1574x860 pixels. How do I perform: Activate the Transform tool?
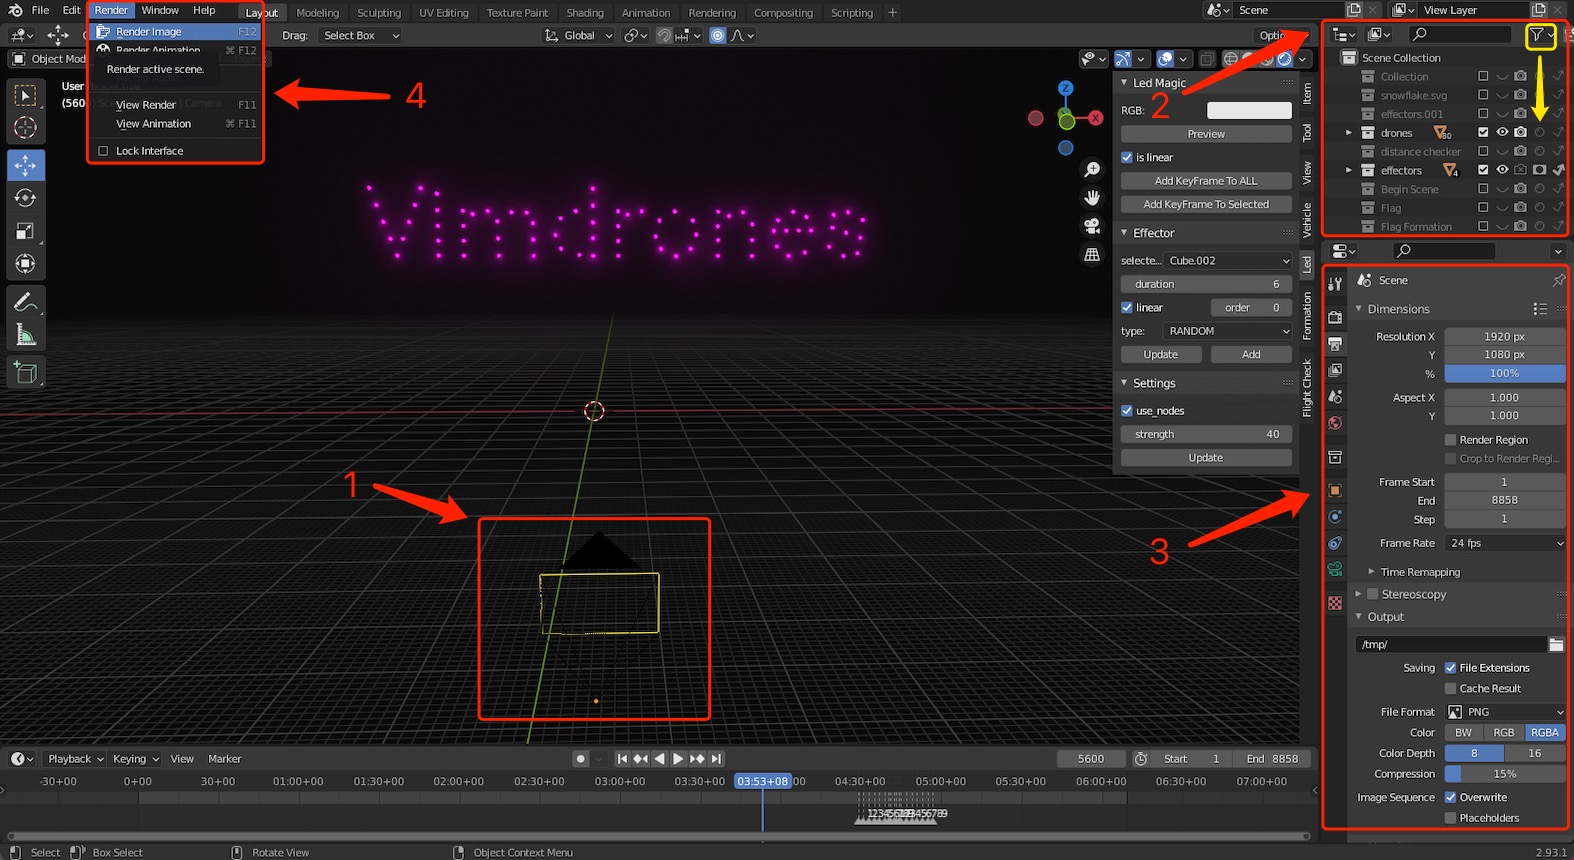(x=26, y=264)
